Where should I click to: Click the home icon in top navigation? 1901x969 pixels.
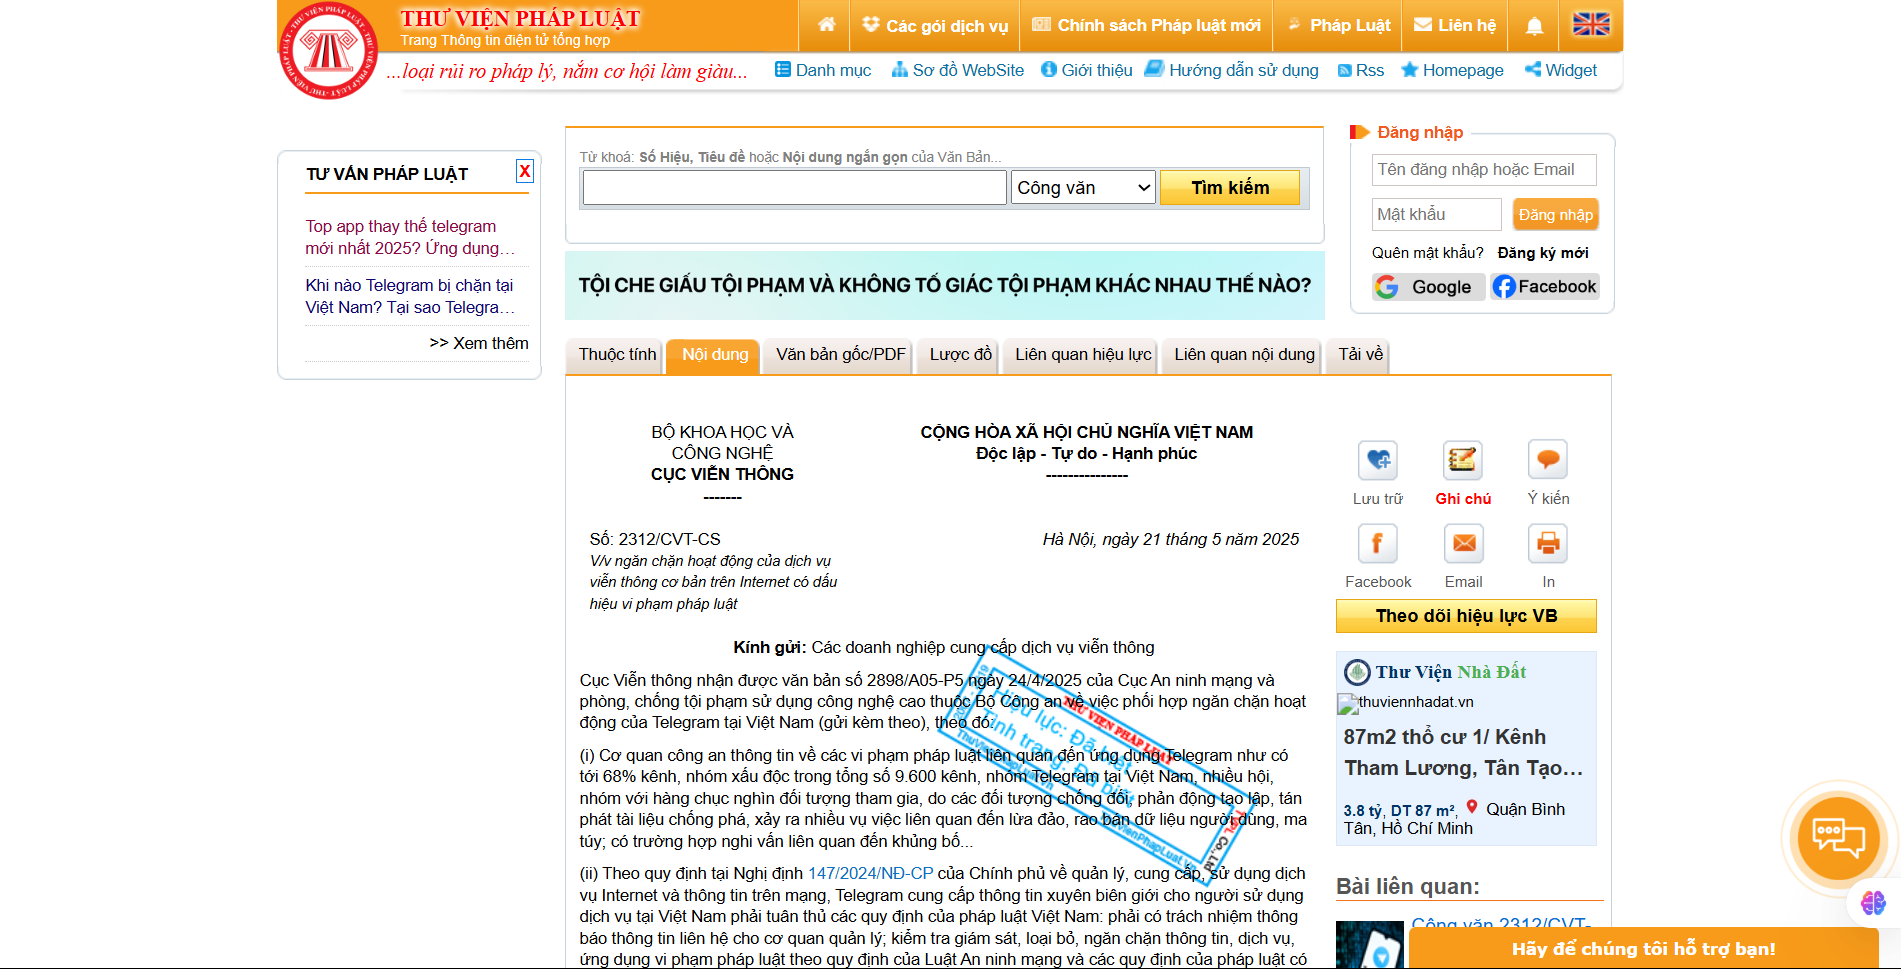click(826, 25)
